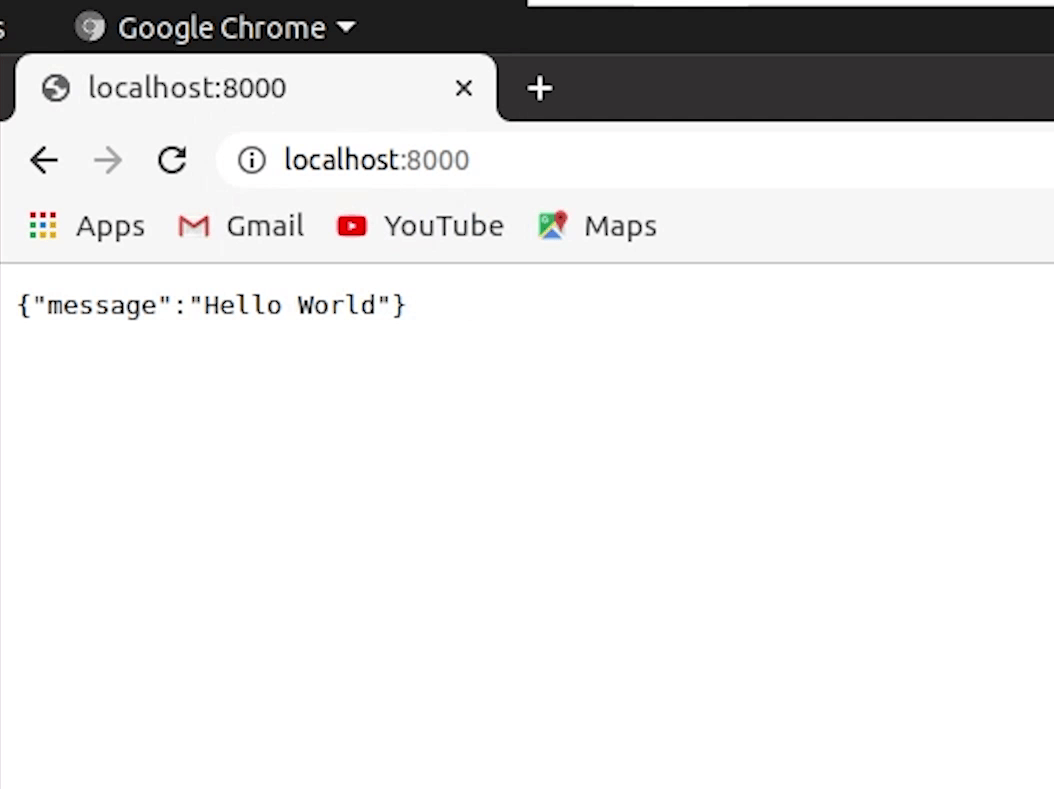
Task: Click the Maps pin icon
Action: coord(552,226)
